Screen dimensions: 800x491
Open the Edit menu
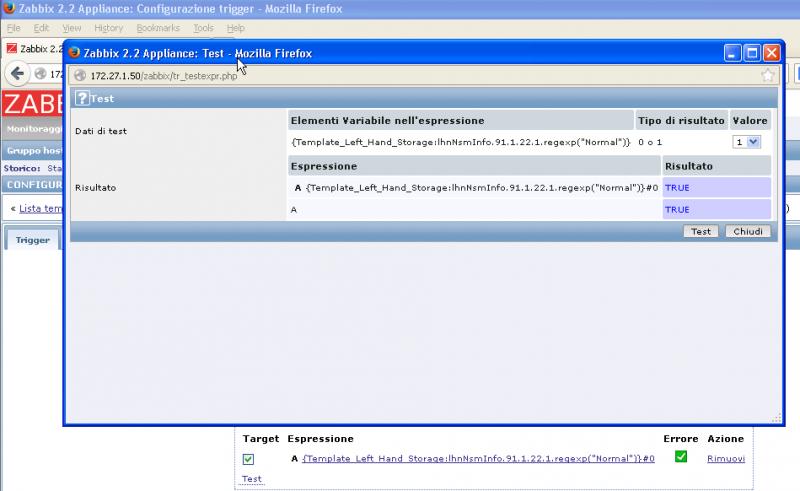(41, 28)
